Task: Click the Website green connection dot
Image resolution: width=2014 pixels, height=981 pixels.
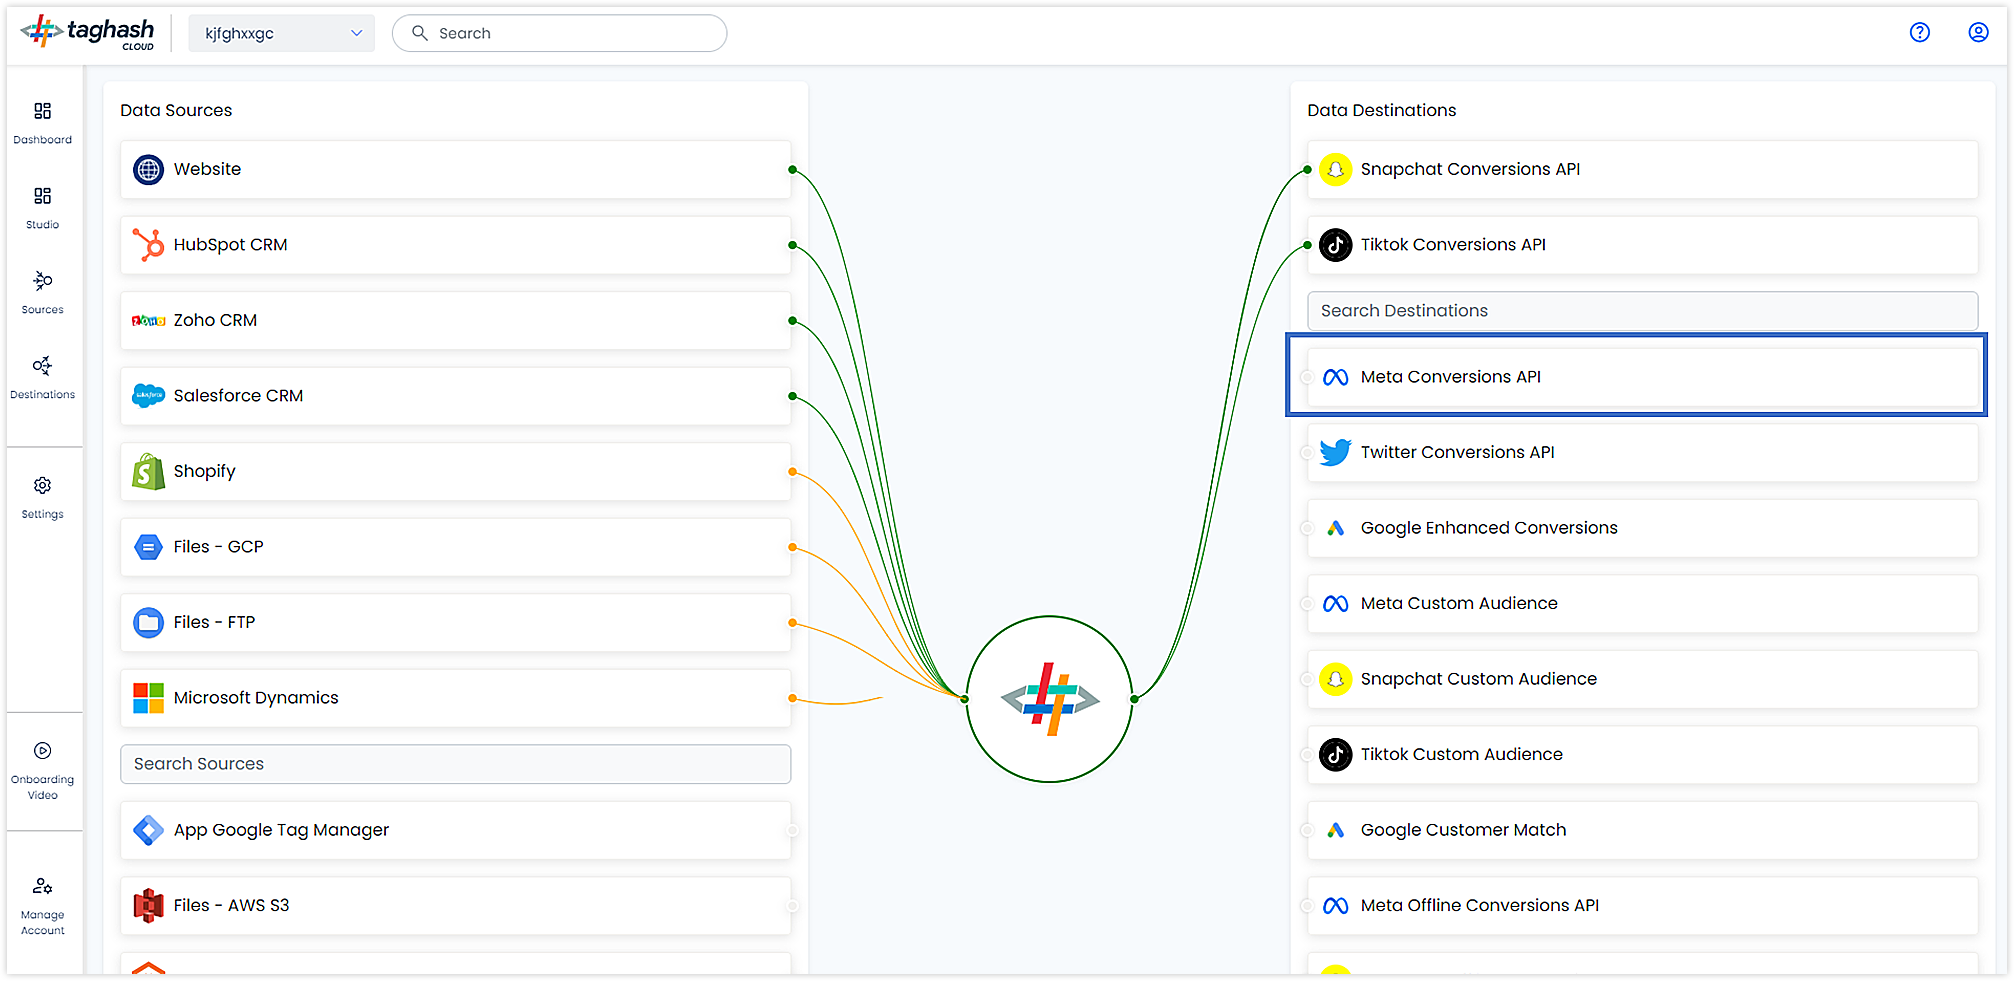Action: click(x=792, y=170)
